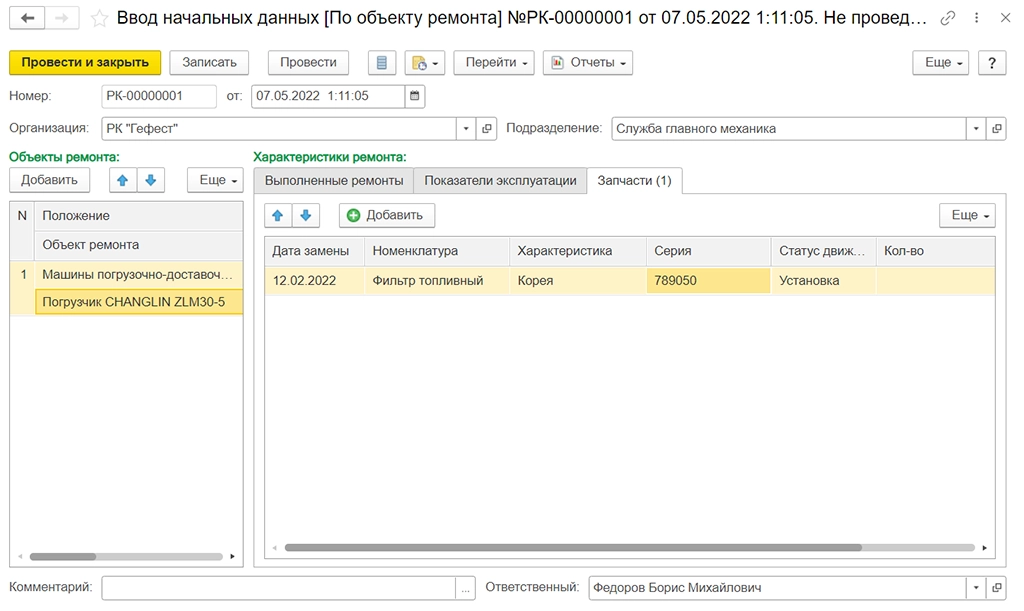1024x611 pixels.
Task: Copy document link via chain icon
Action: pos(947,18)
